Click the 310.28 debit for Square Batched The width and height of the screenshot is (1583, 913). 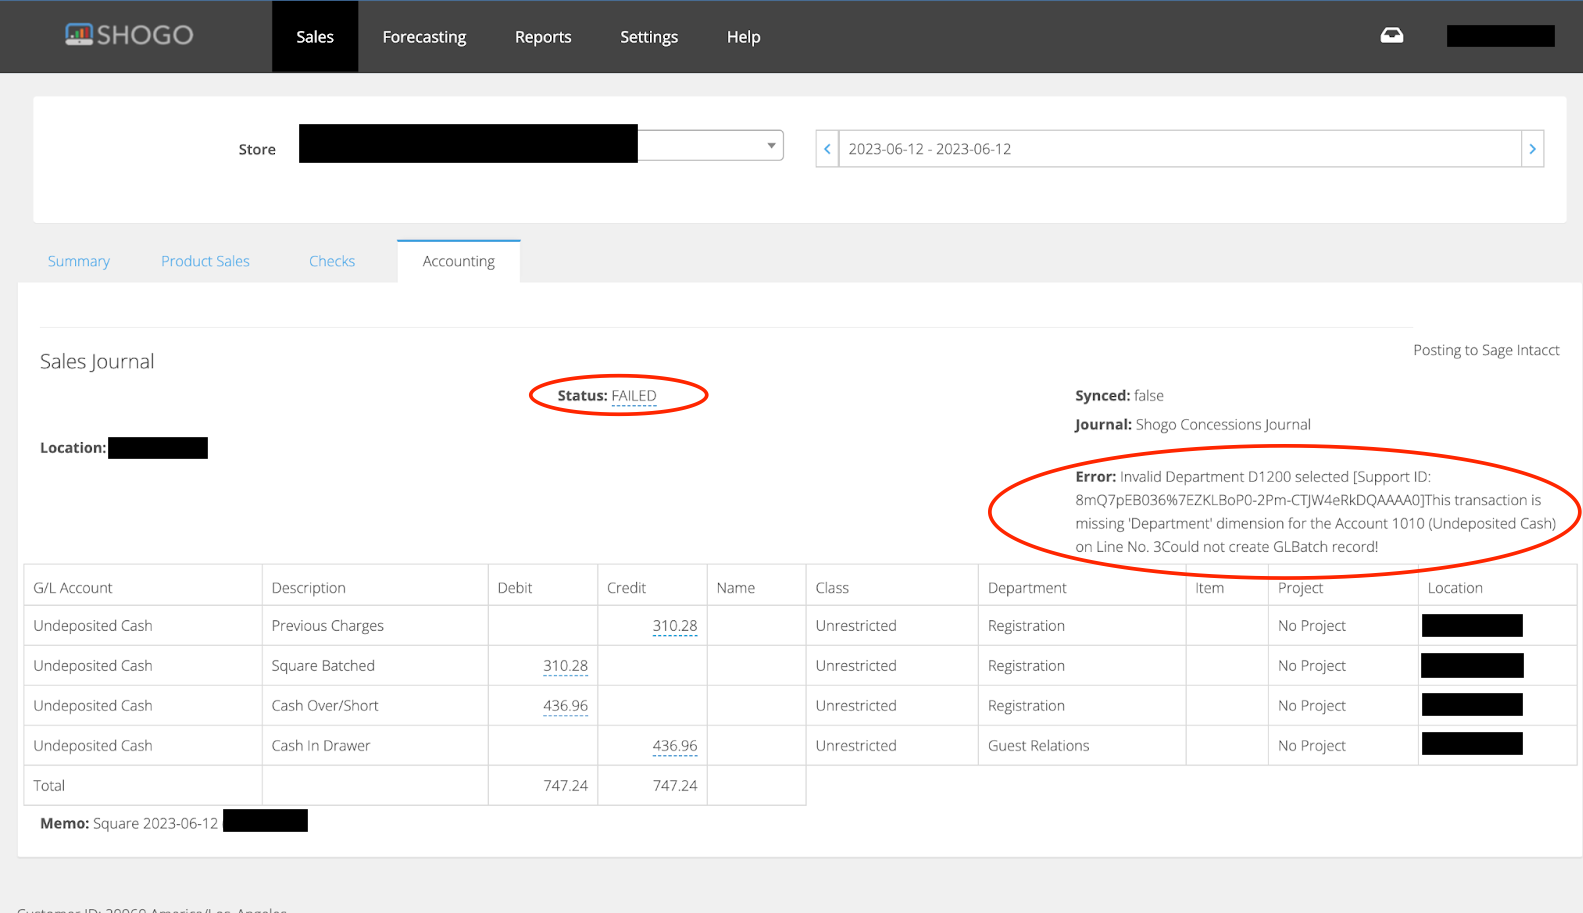(565, 666)
